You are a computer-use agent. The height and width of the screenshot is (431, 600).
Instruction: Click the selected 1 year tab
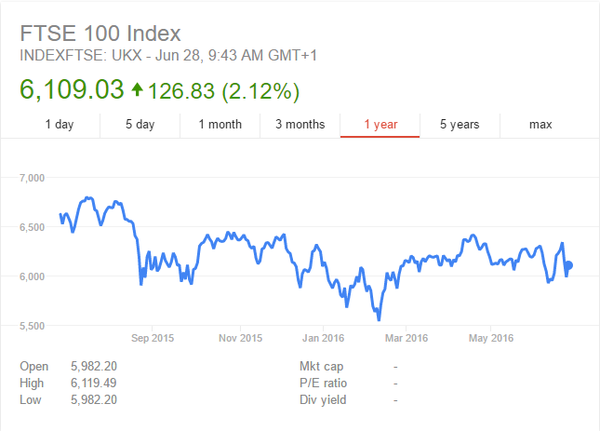pos(380,124)
